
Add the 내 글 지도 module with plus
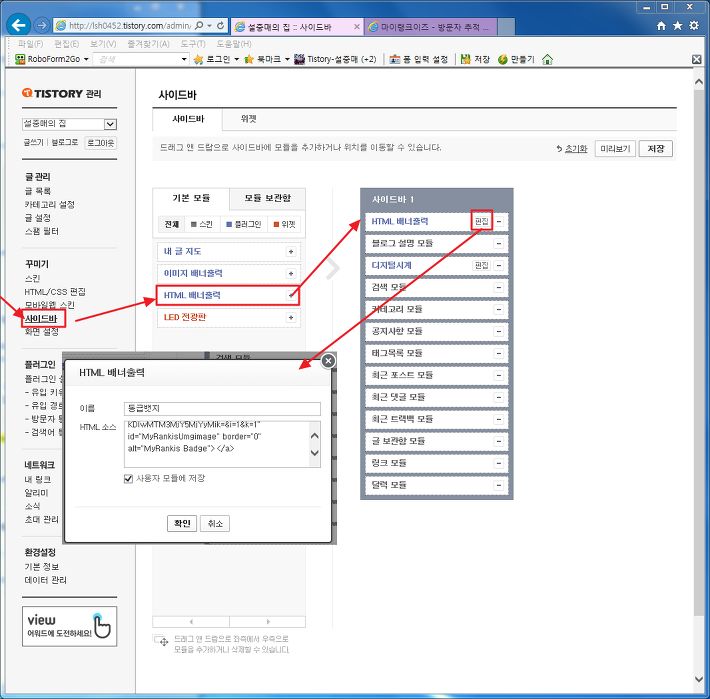click(x=291, y=252)
